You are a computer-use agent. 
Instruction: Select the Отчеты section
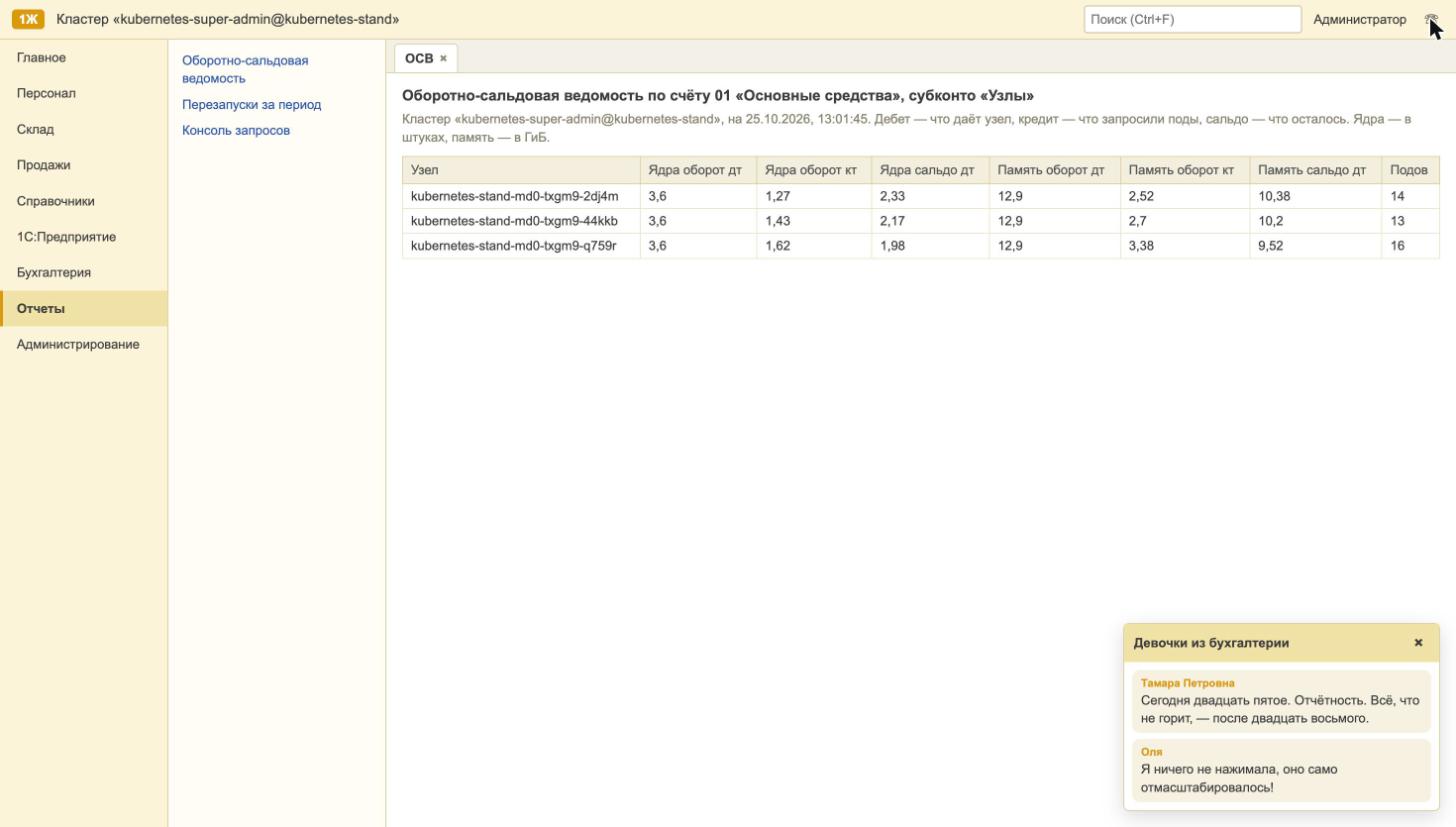(x=84, y=308)
